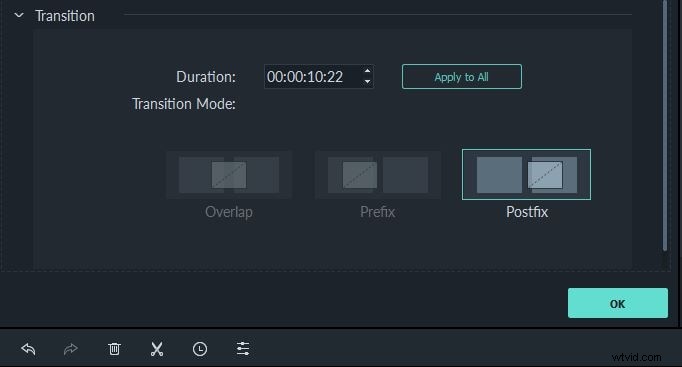
Task: Open the edit adjustments sliders icon
Action: pos(243,349)
